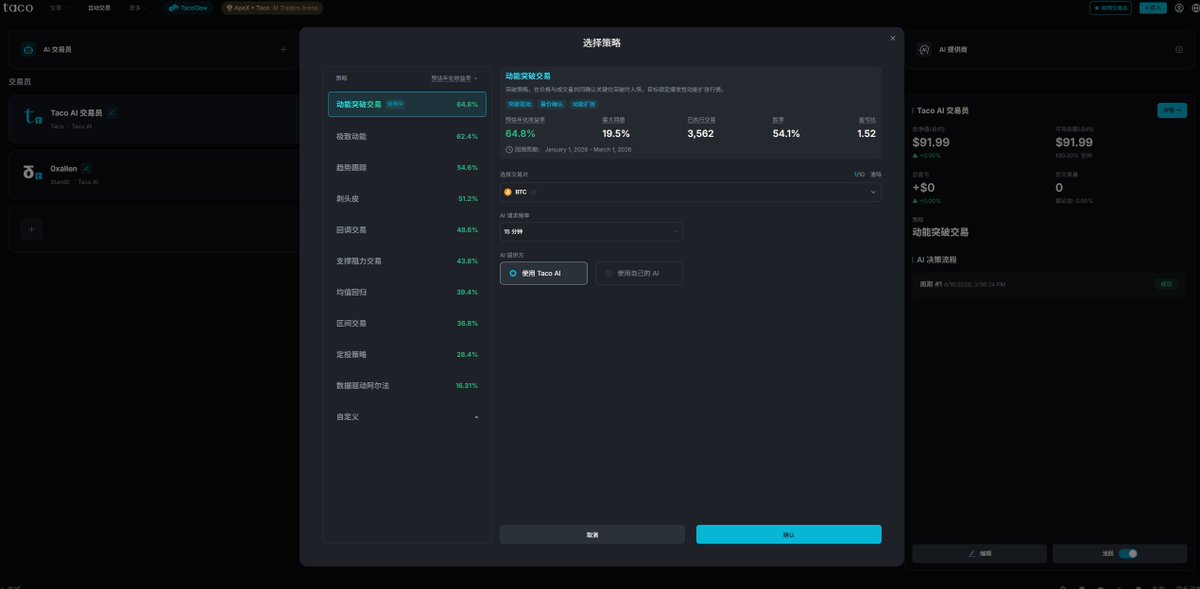Choose the 区间交易 strategy
Viewport: 1200px width, 589px height.
pos(407,323)
